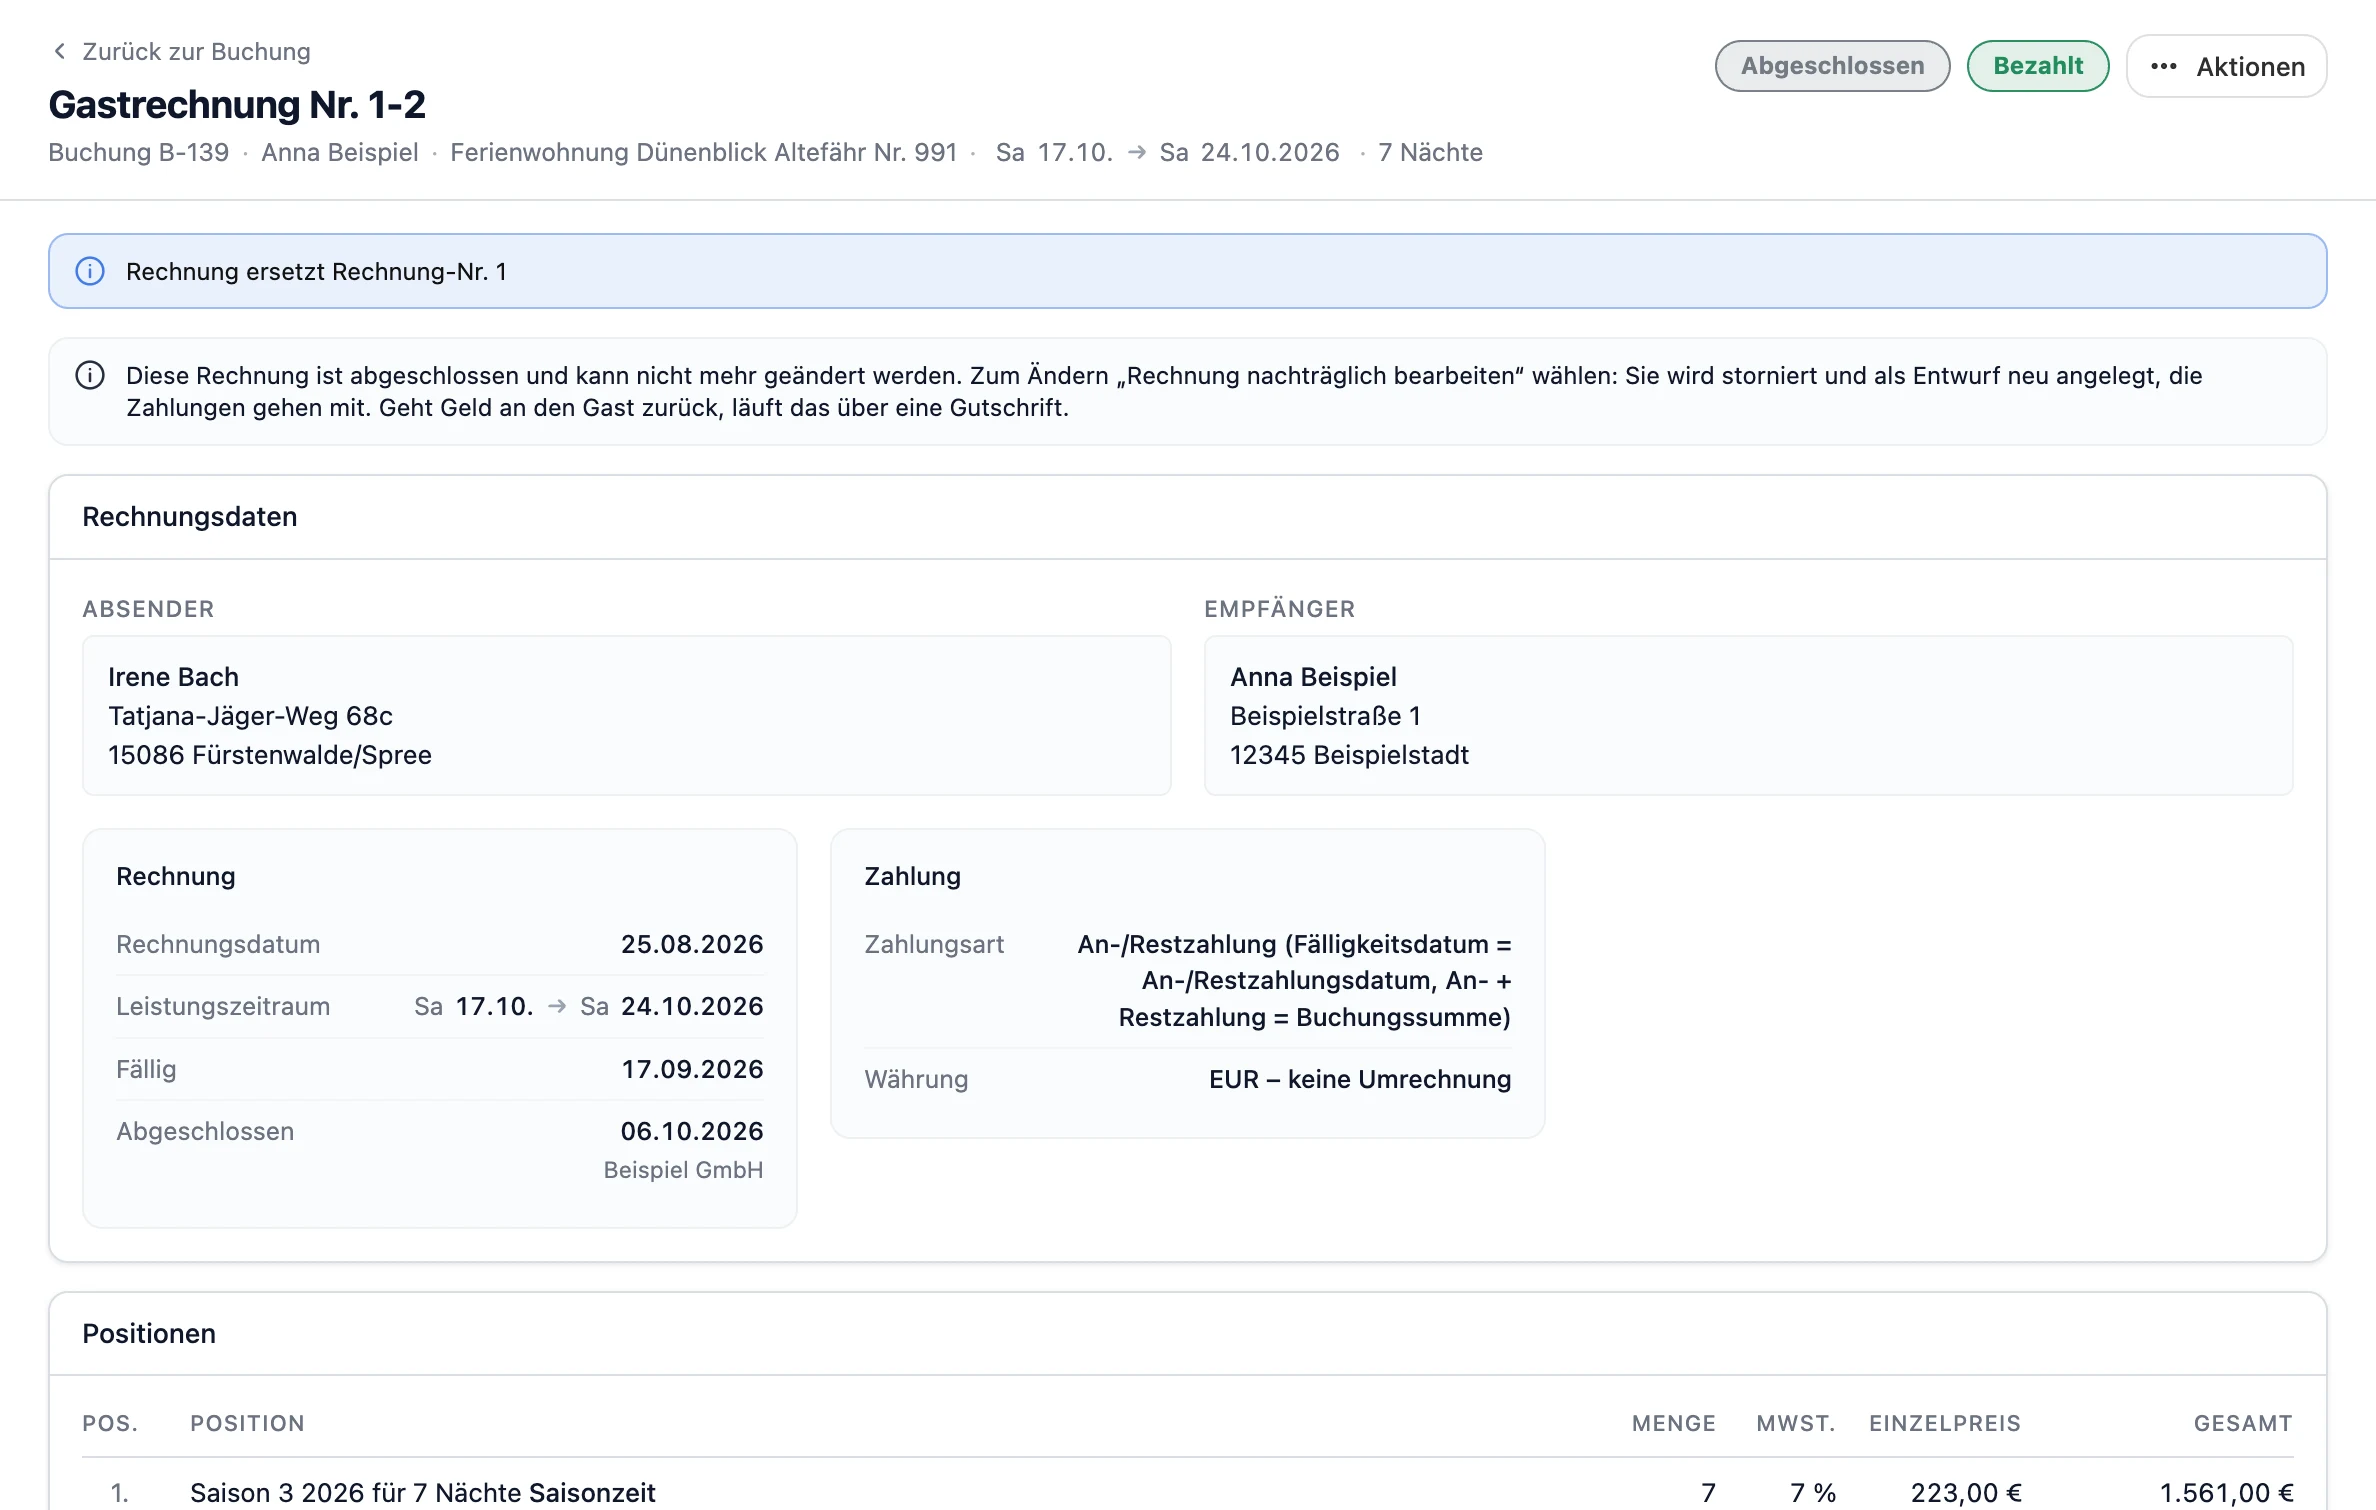Go back via 'Zurück zur Buchung' link
The height and width of the screenshot is (1510, 2376).
(181, 51)
